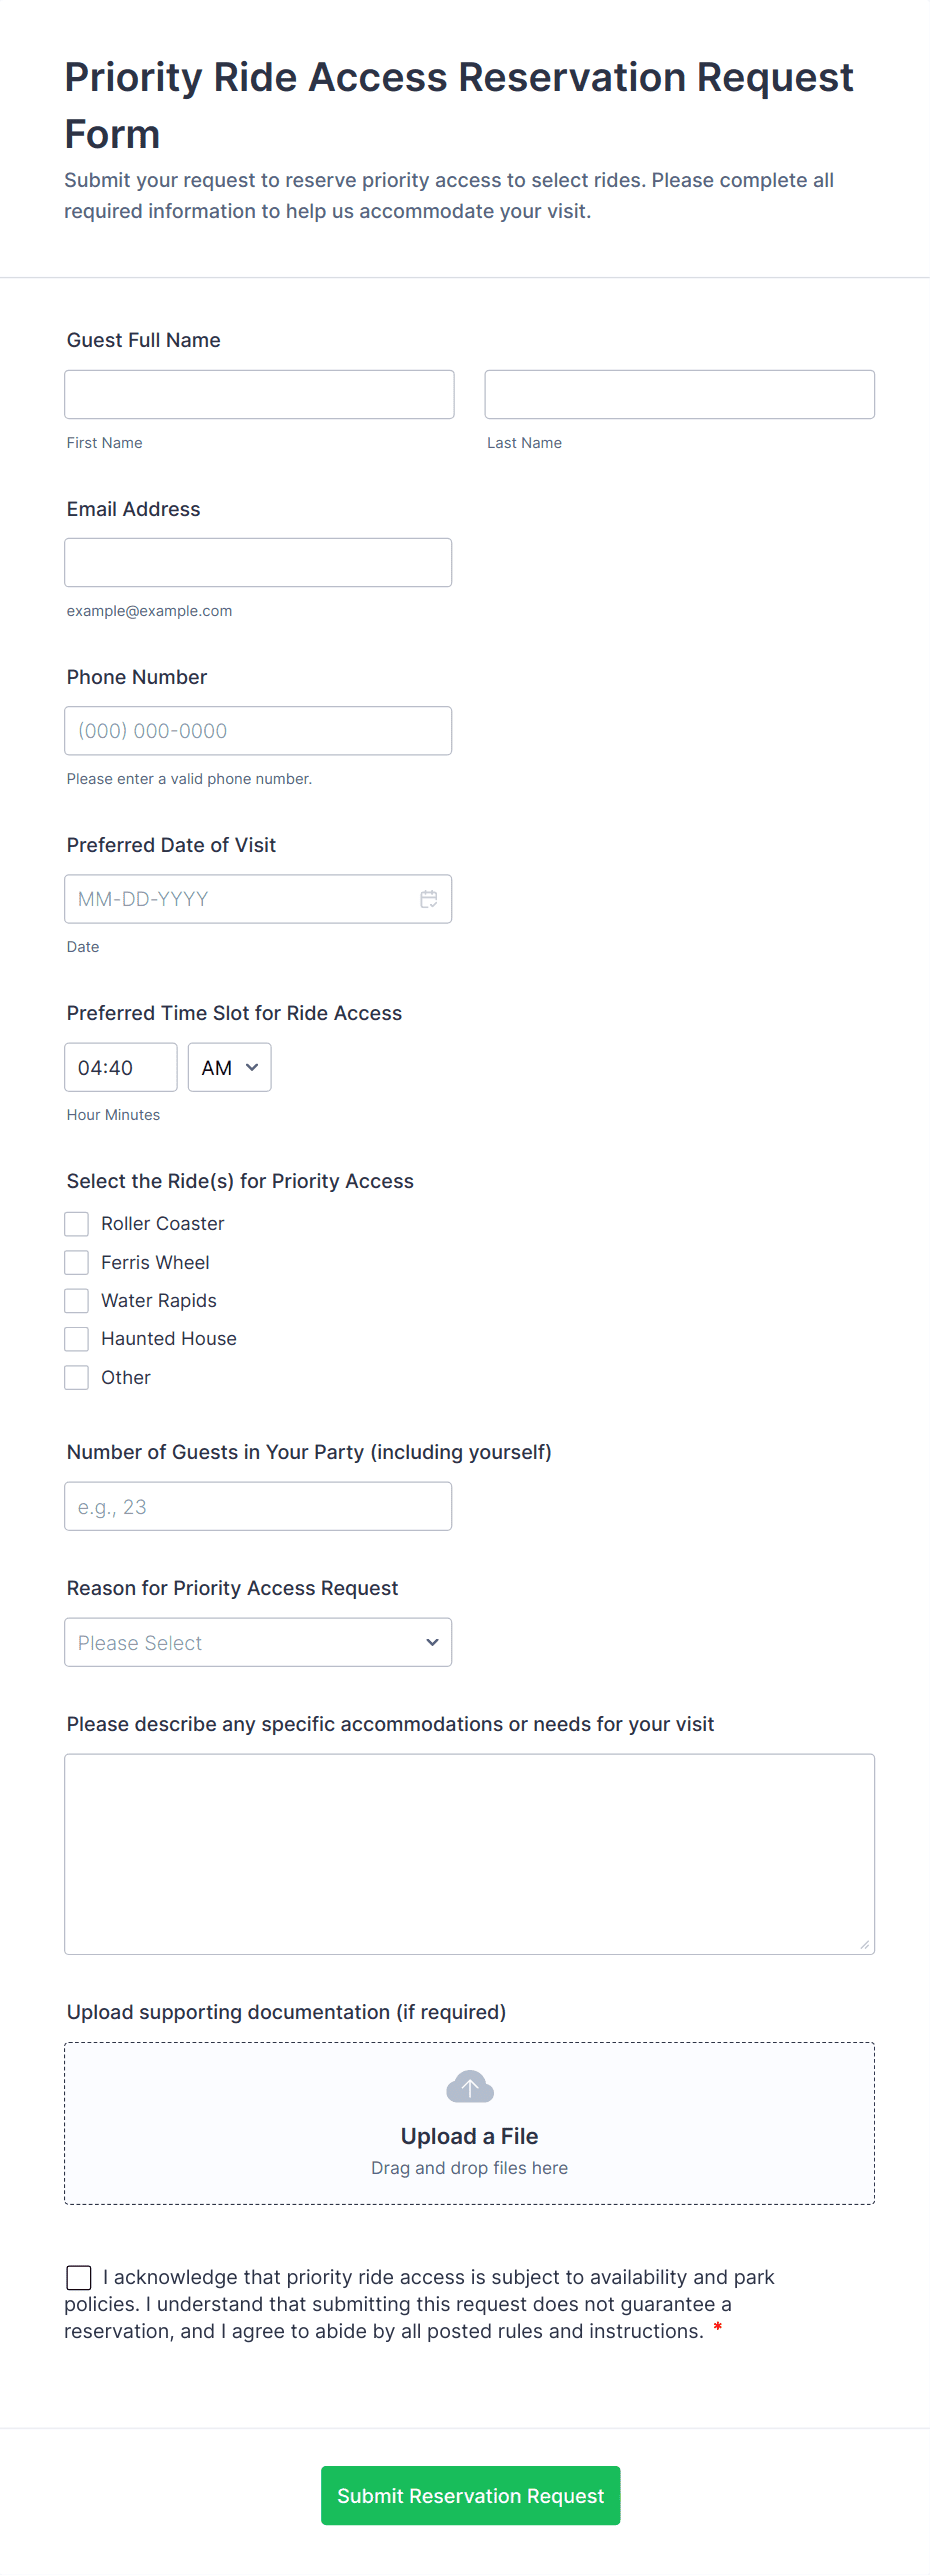
Task: Click the accommodations description text area
Action: click(469, 1854)
